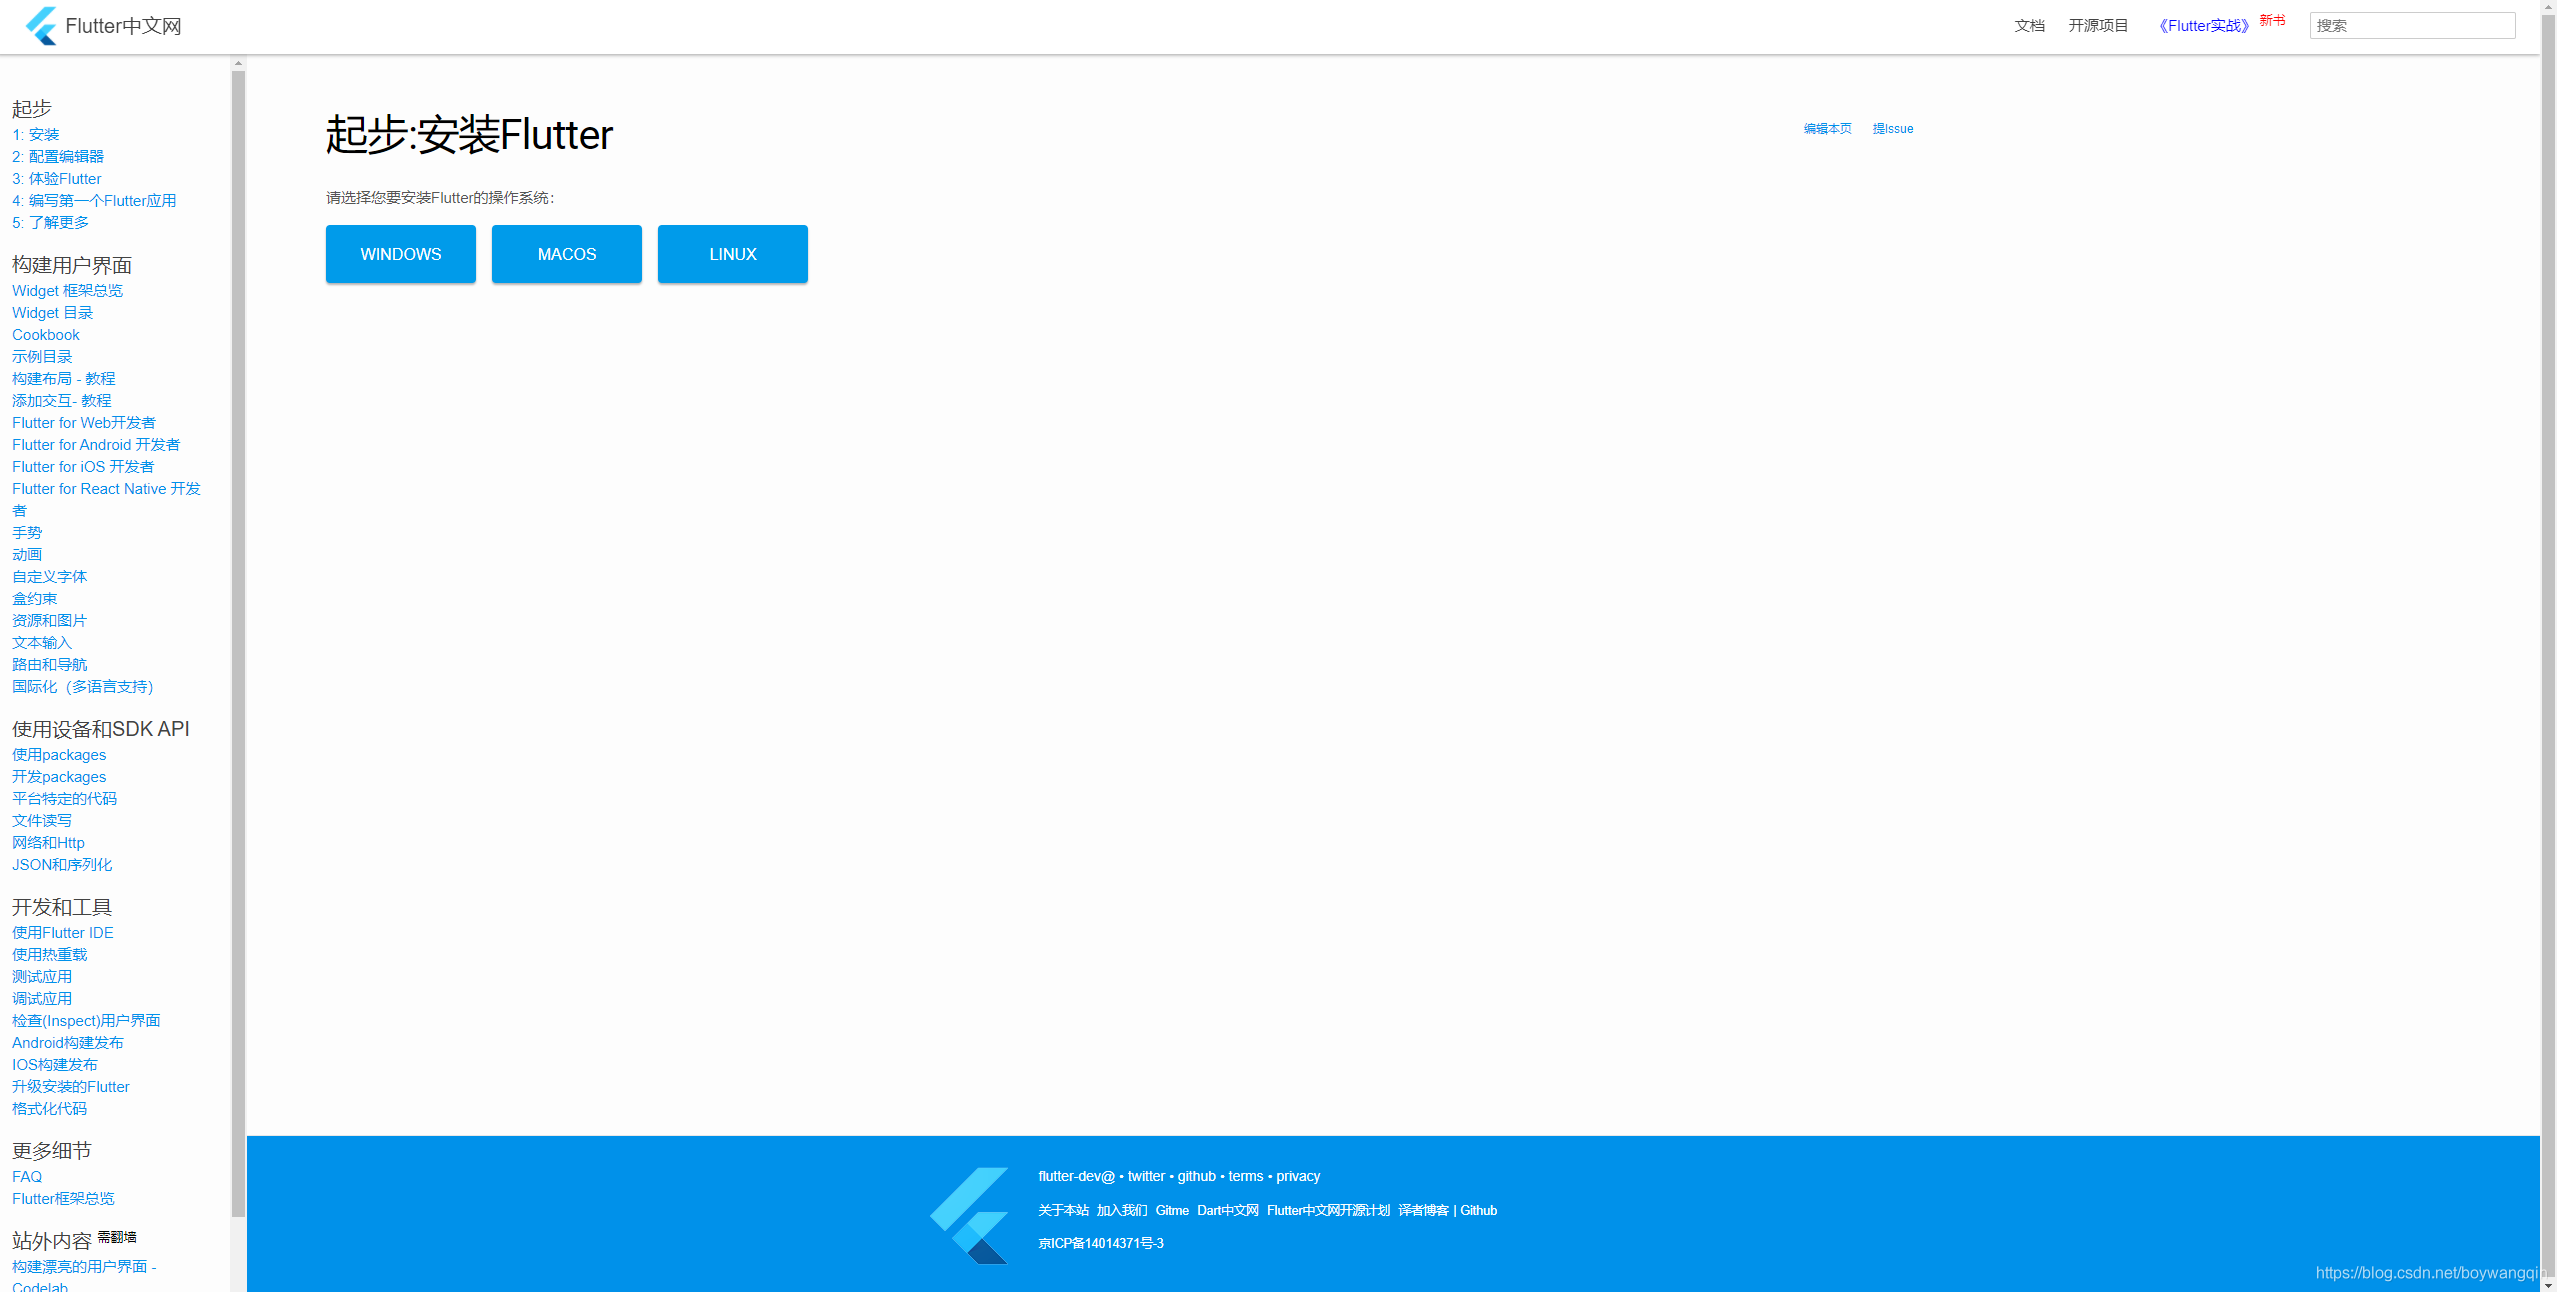2557x1292 pixels.
Task: Open the 手势 link
Action: tap(27, 533)
